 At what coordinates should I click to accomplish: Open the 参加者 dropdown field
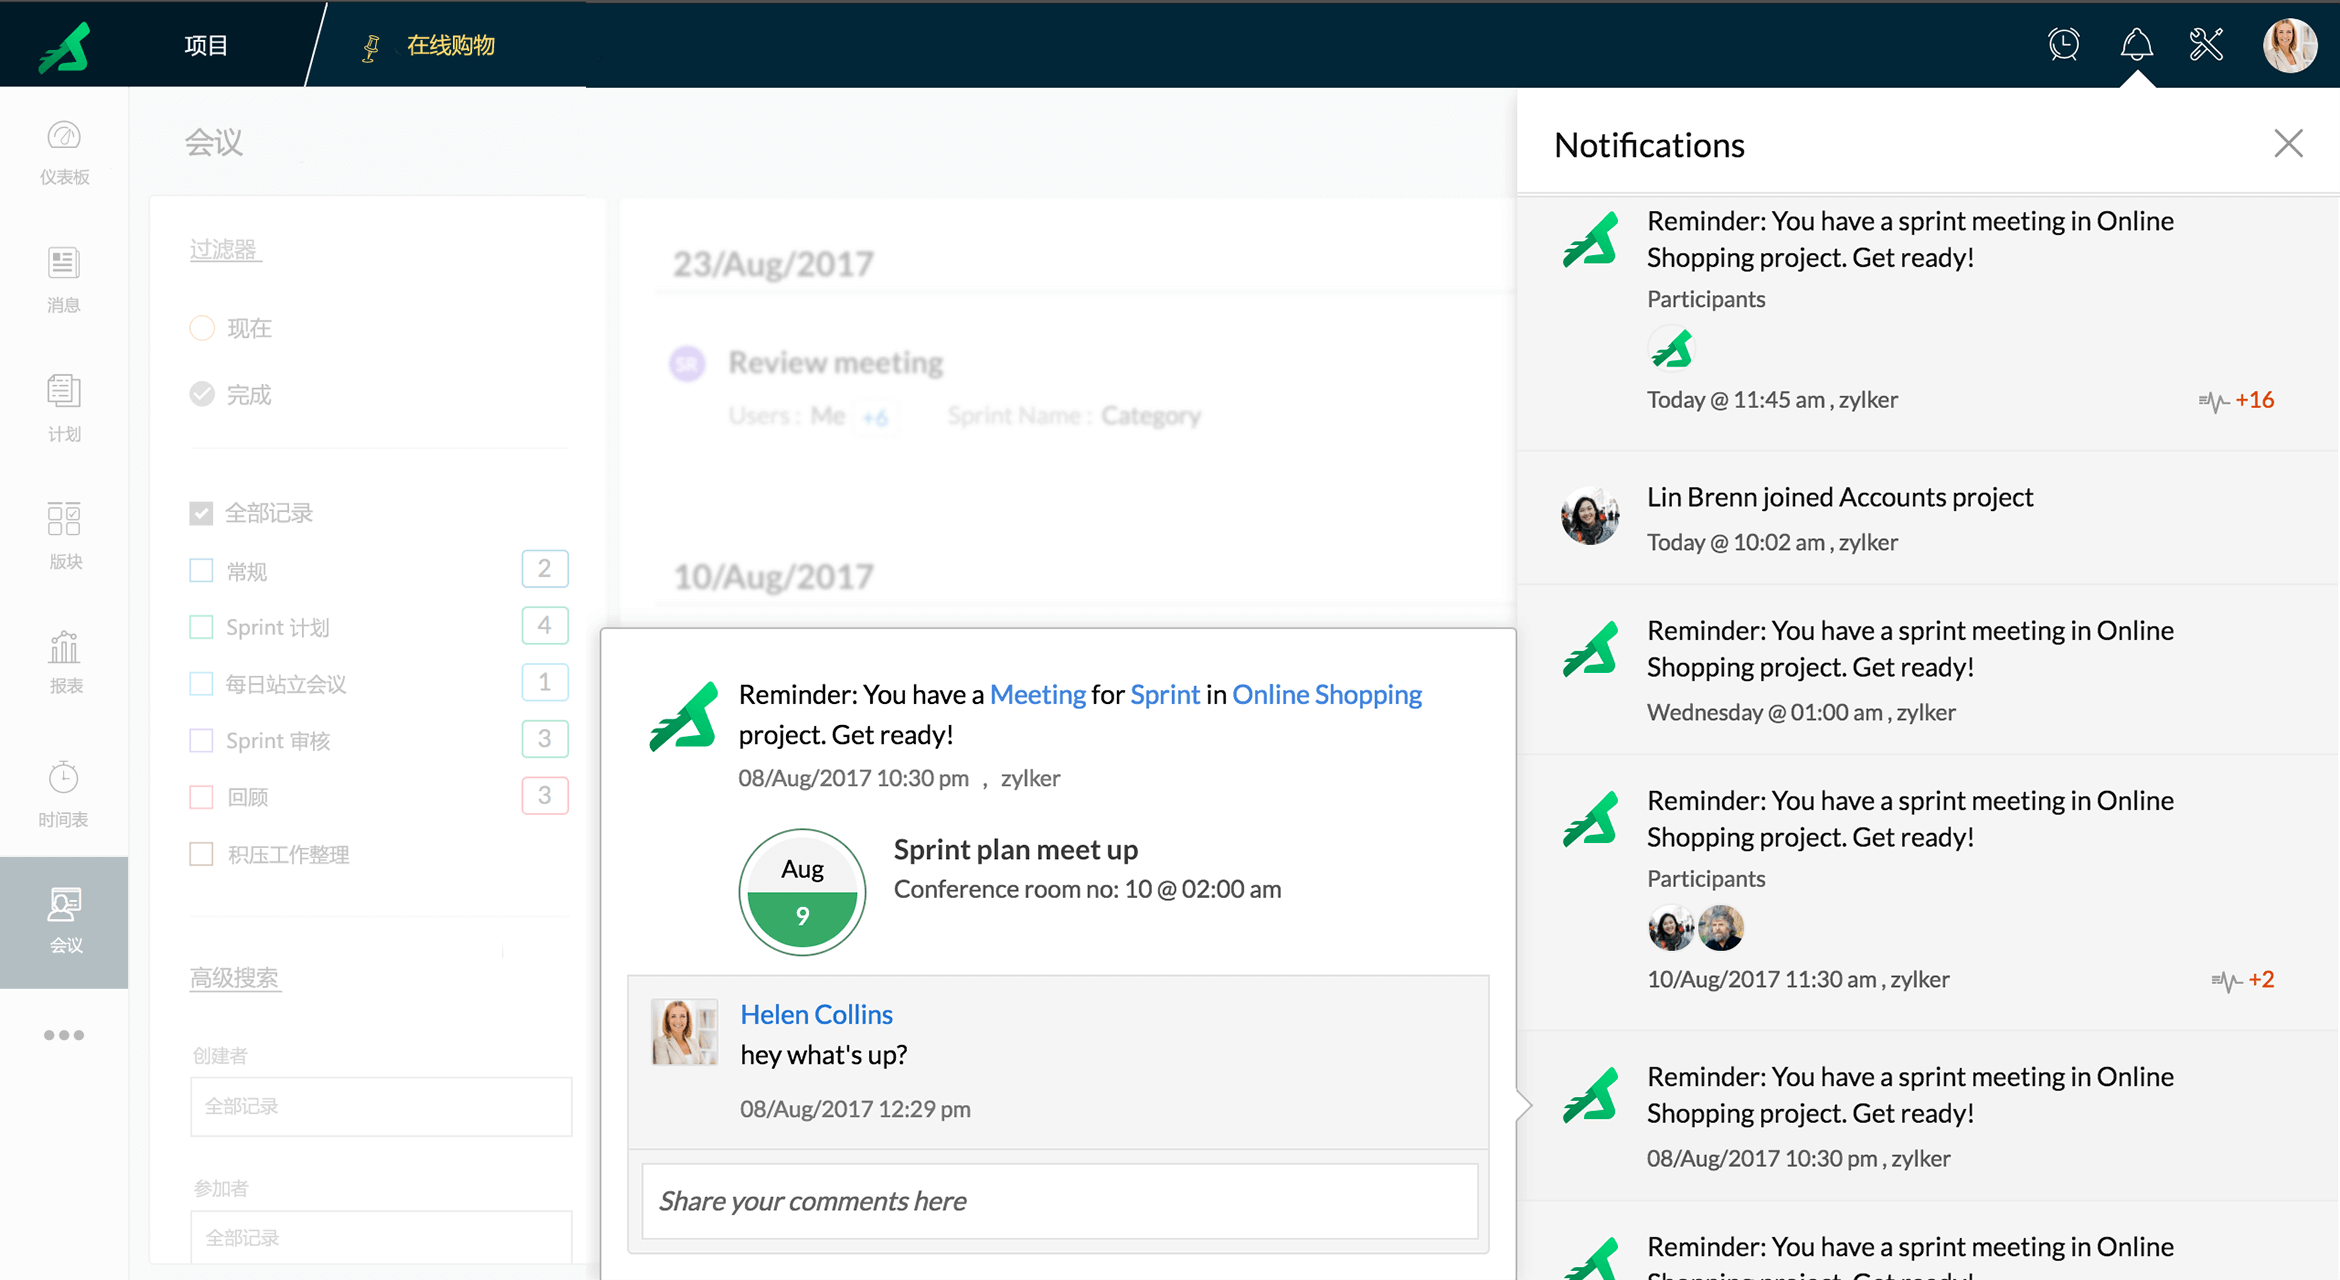[381, 1237]
